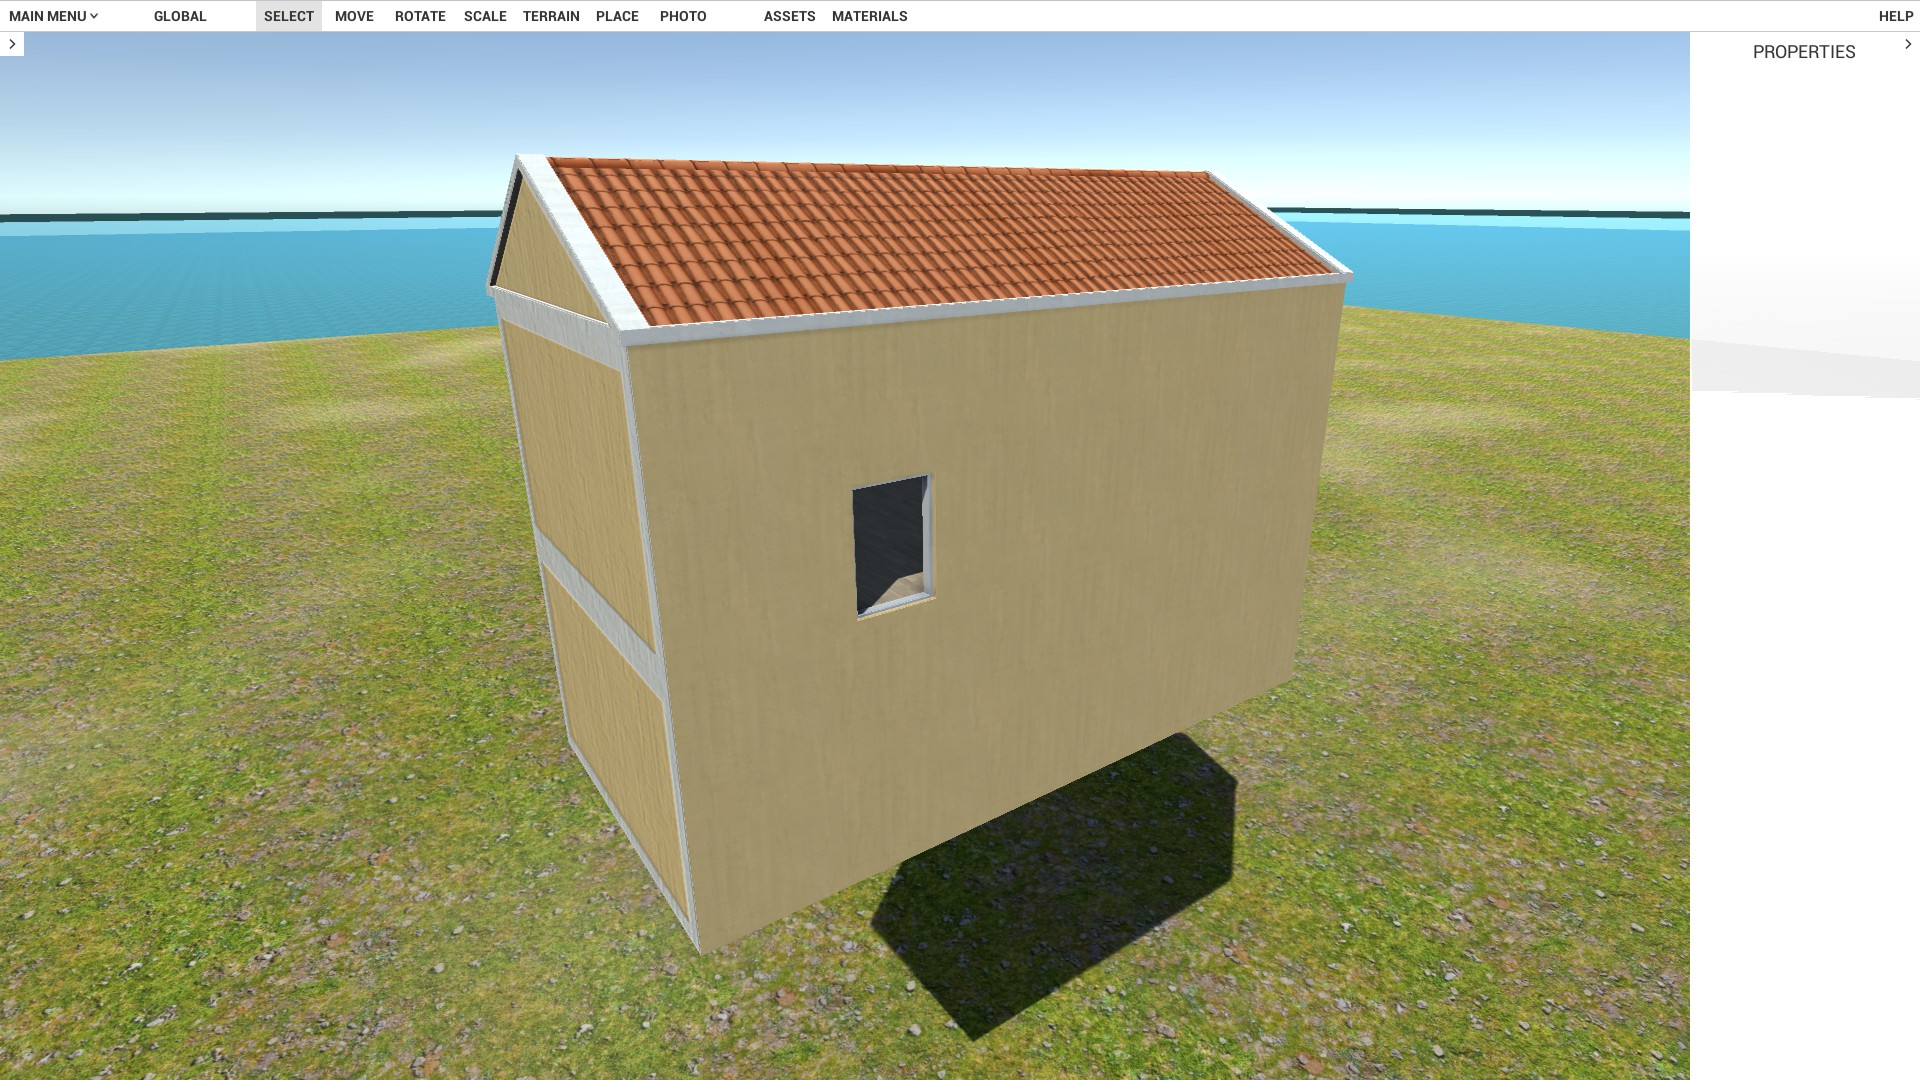Toggle GLOBAL transform mode

click(180, 16)
